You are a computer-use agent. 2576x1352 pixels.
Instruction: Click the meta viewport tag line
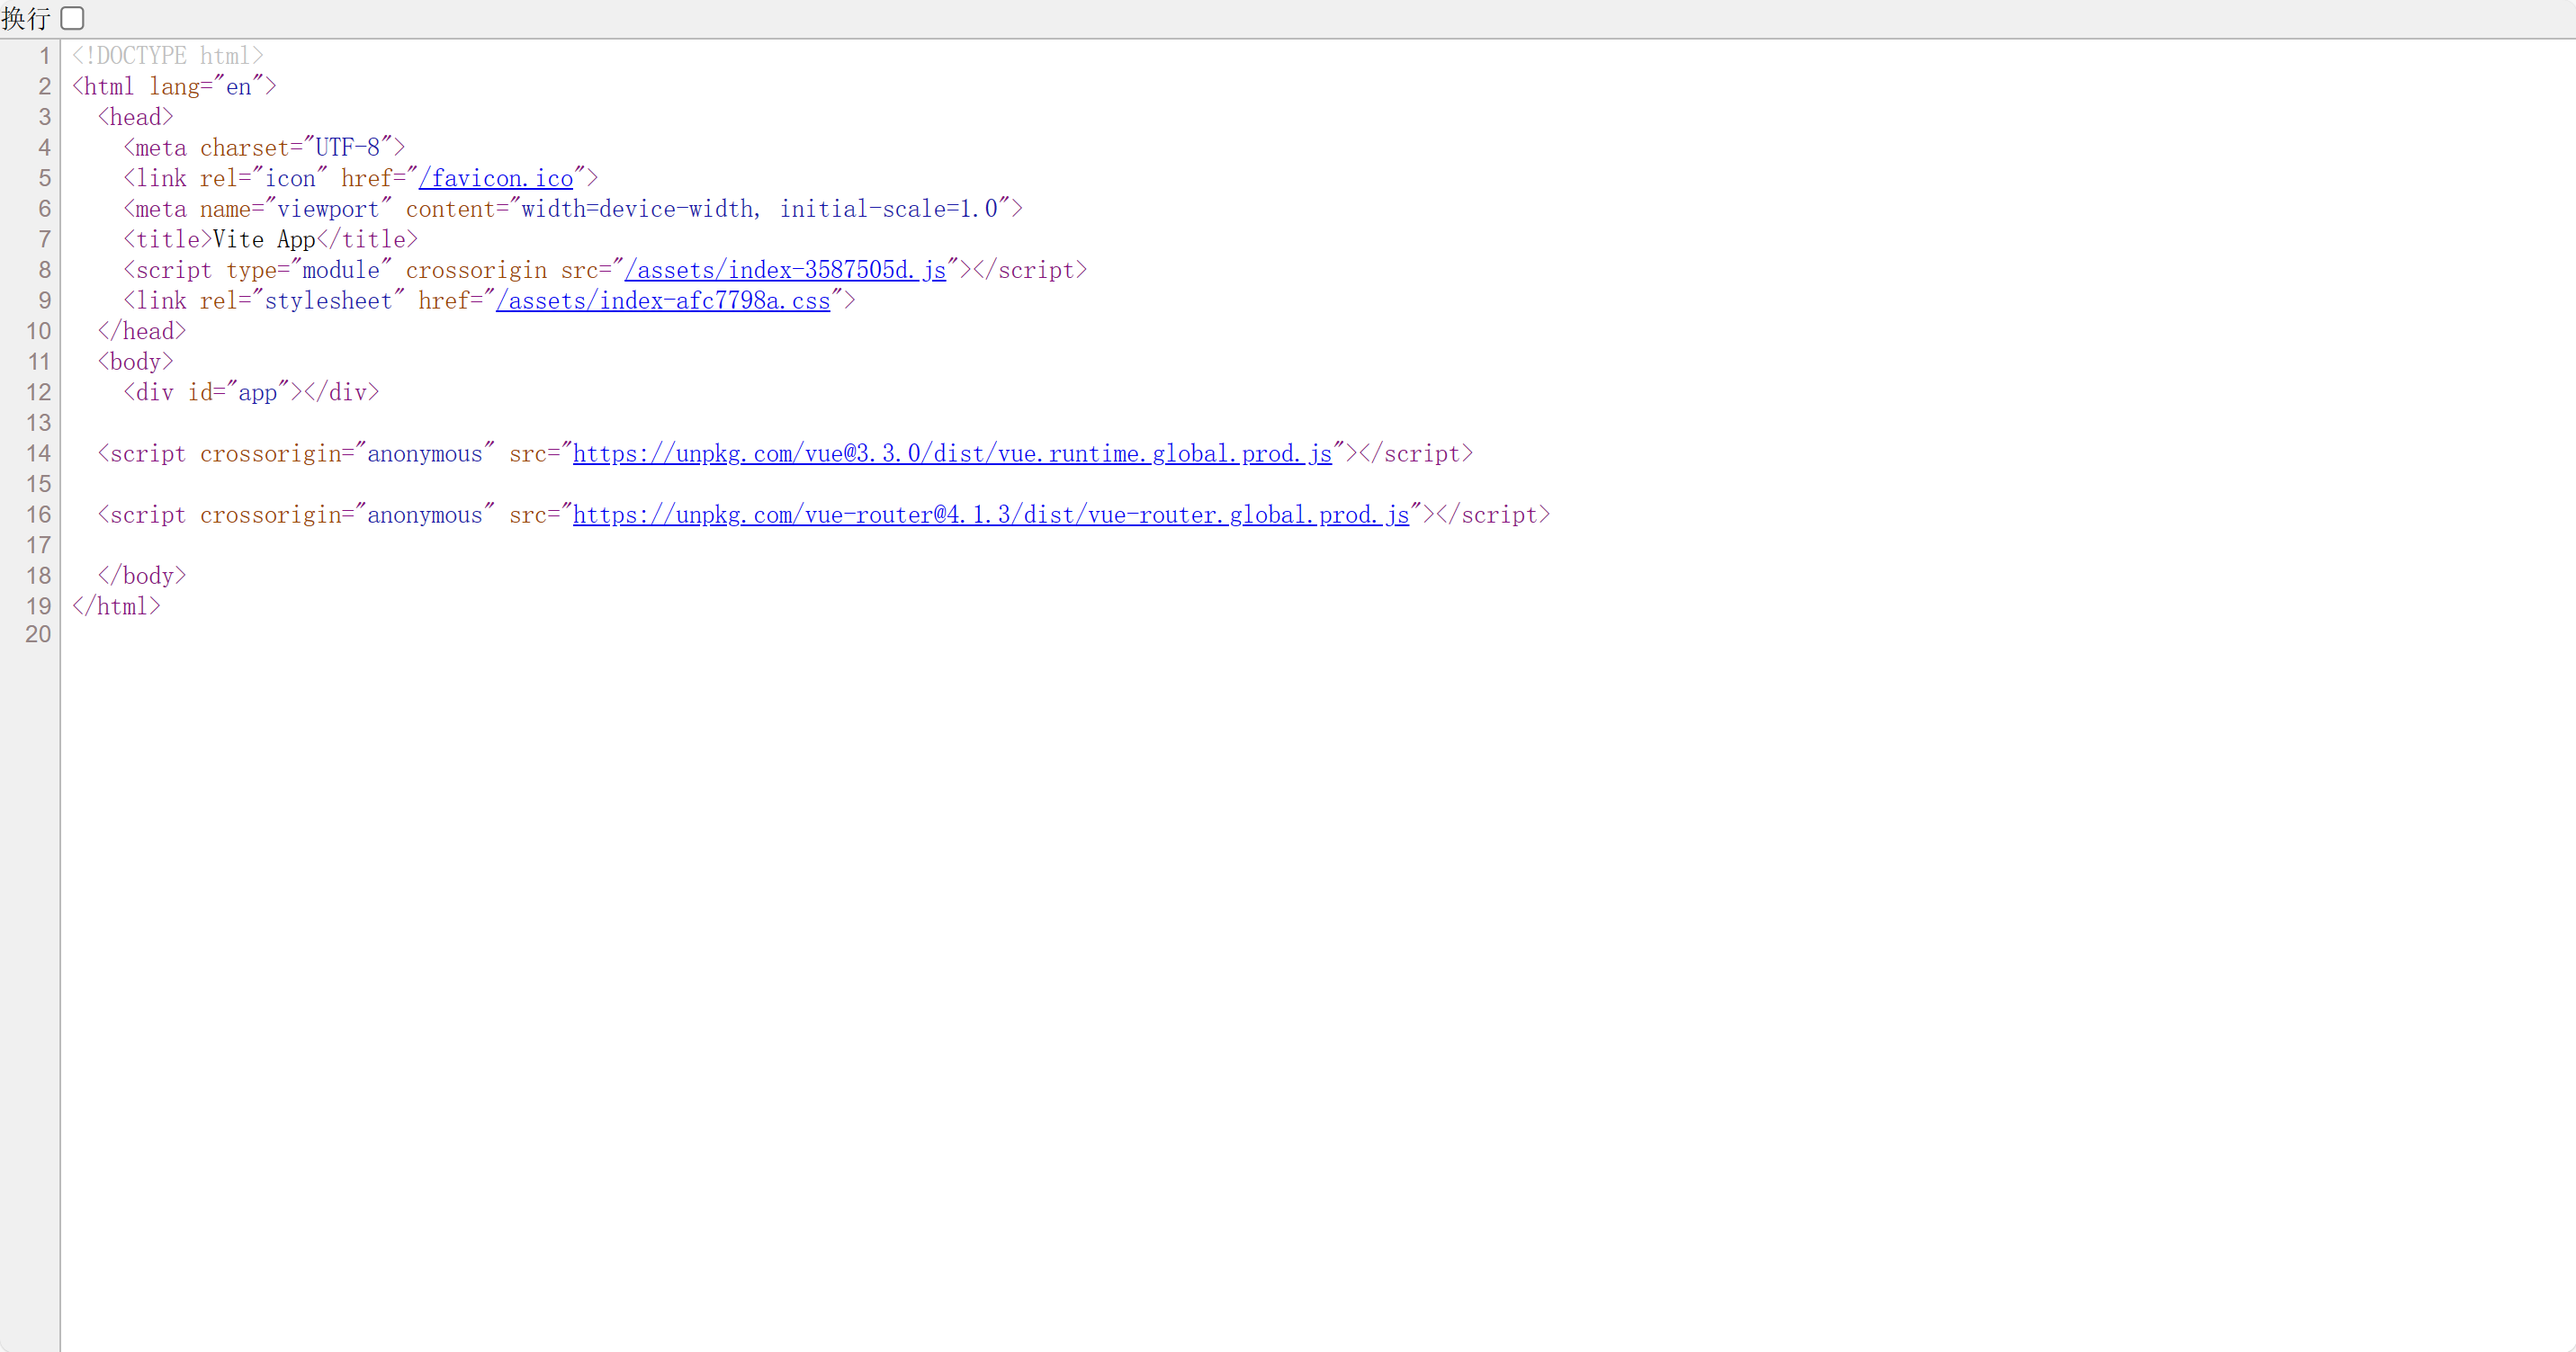tap(572, 209)
